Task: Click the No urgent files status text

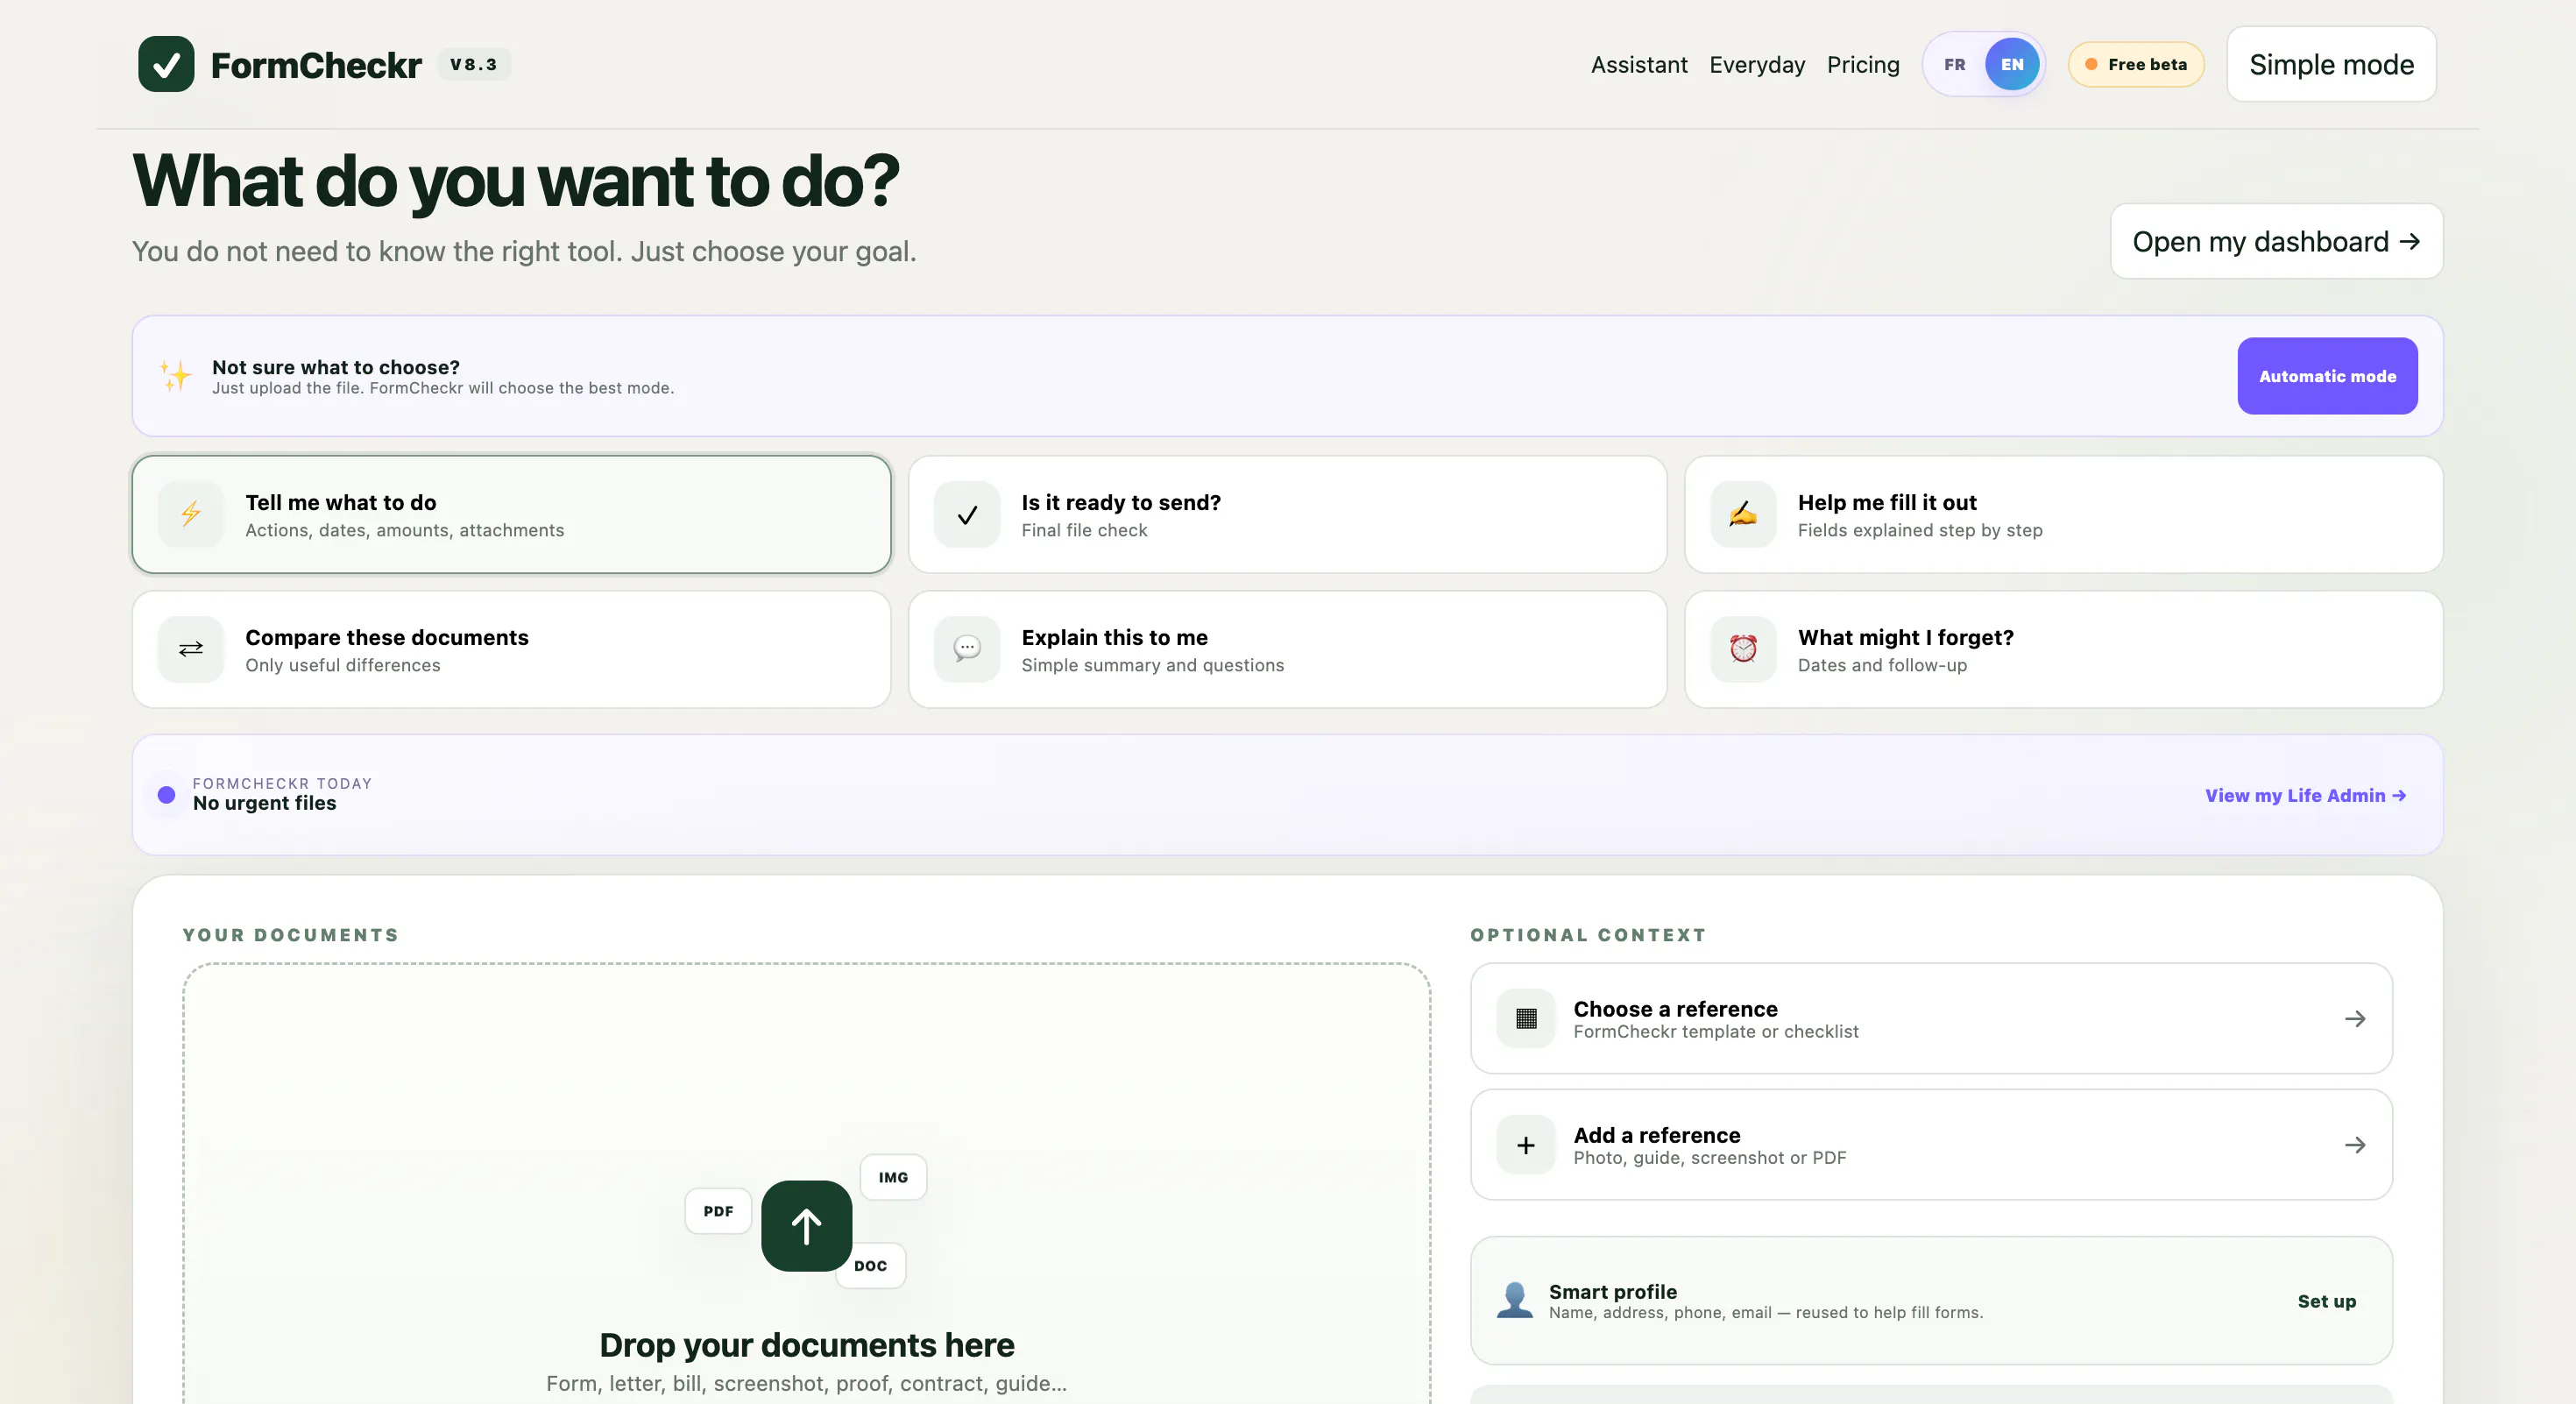Action: (264, 803)
